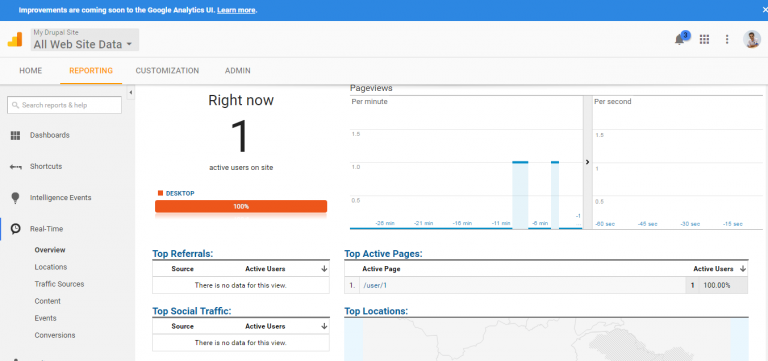This screenshot has width=768, height=361.
Task: Open the Top Referrals heading link
Action: tap(183, 254)
